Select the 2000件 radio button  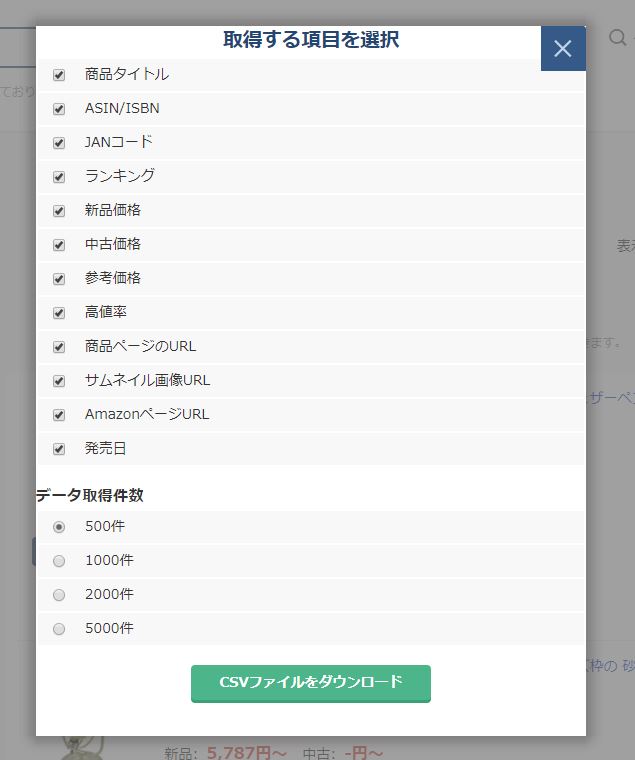(59, 595)
